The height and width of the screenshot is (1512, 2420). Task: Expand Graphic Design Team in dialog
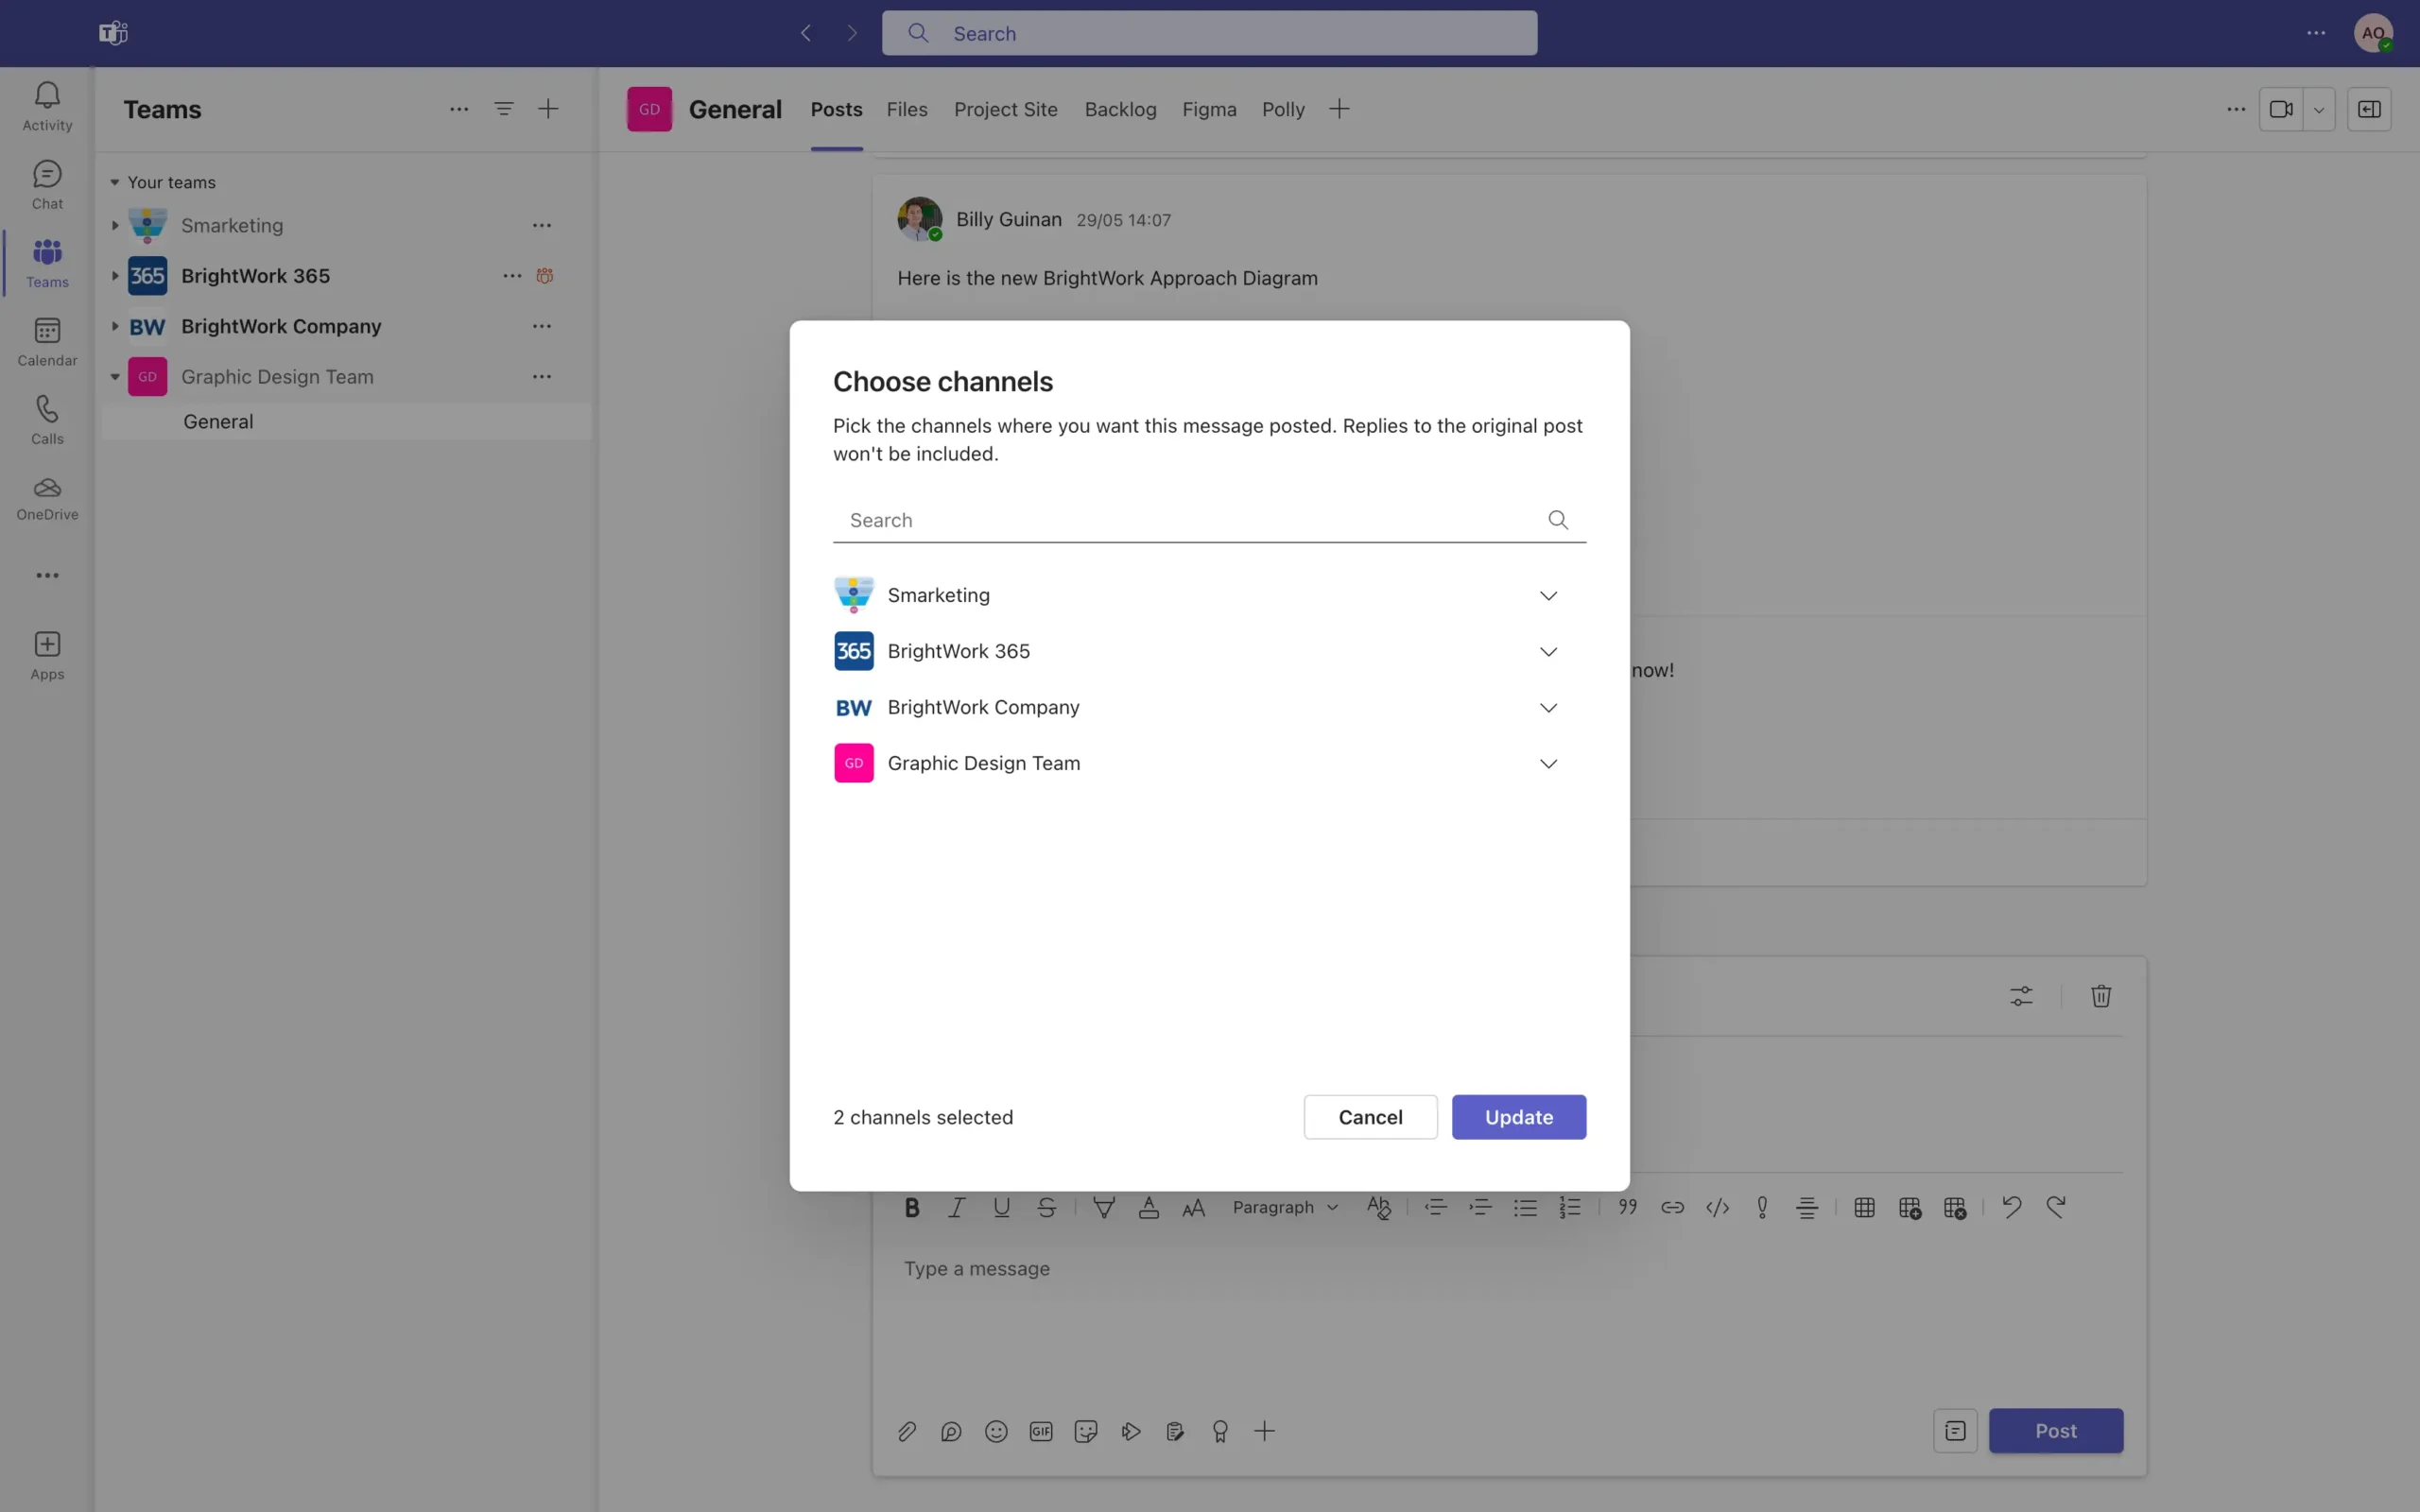[x=1547, y=763]
